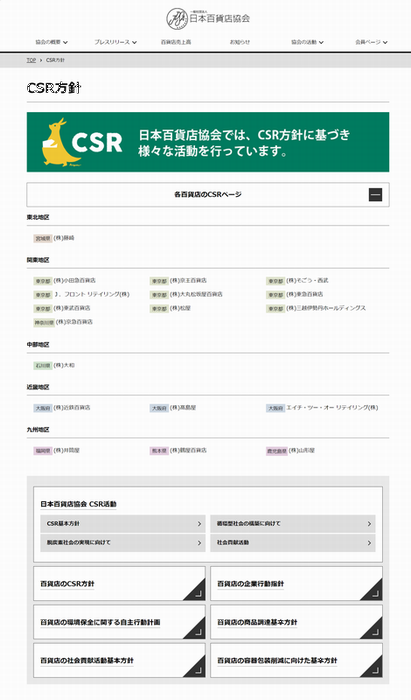Click the 日本百貨店協会 logo at top
Screen dimensions: 411x700
[x=208, y=18]
